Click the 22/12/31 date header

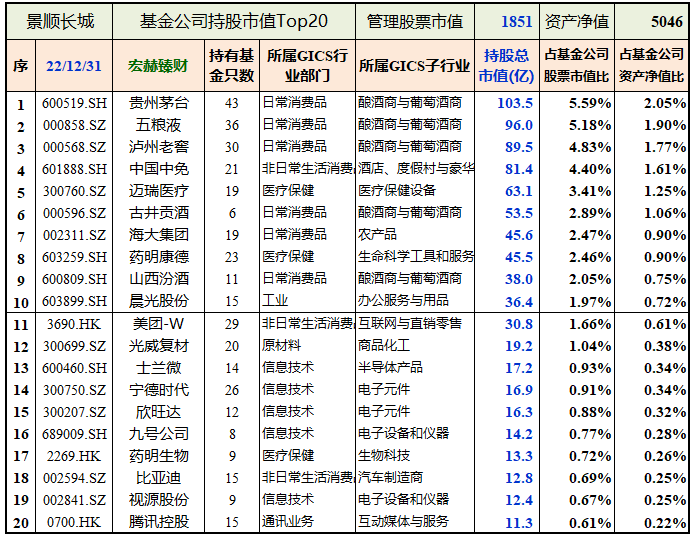point(73,66)
